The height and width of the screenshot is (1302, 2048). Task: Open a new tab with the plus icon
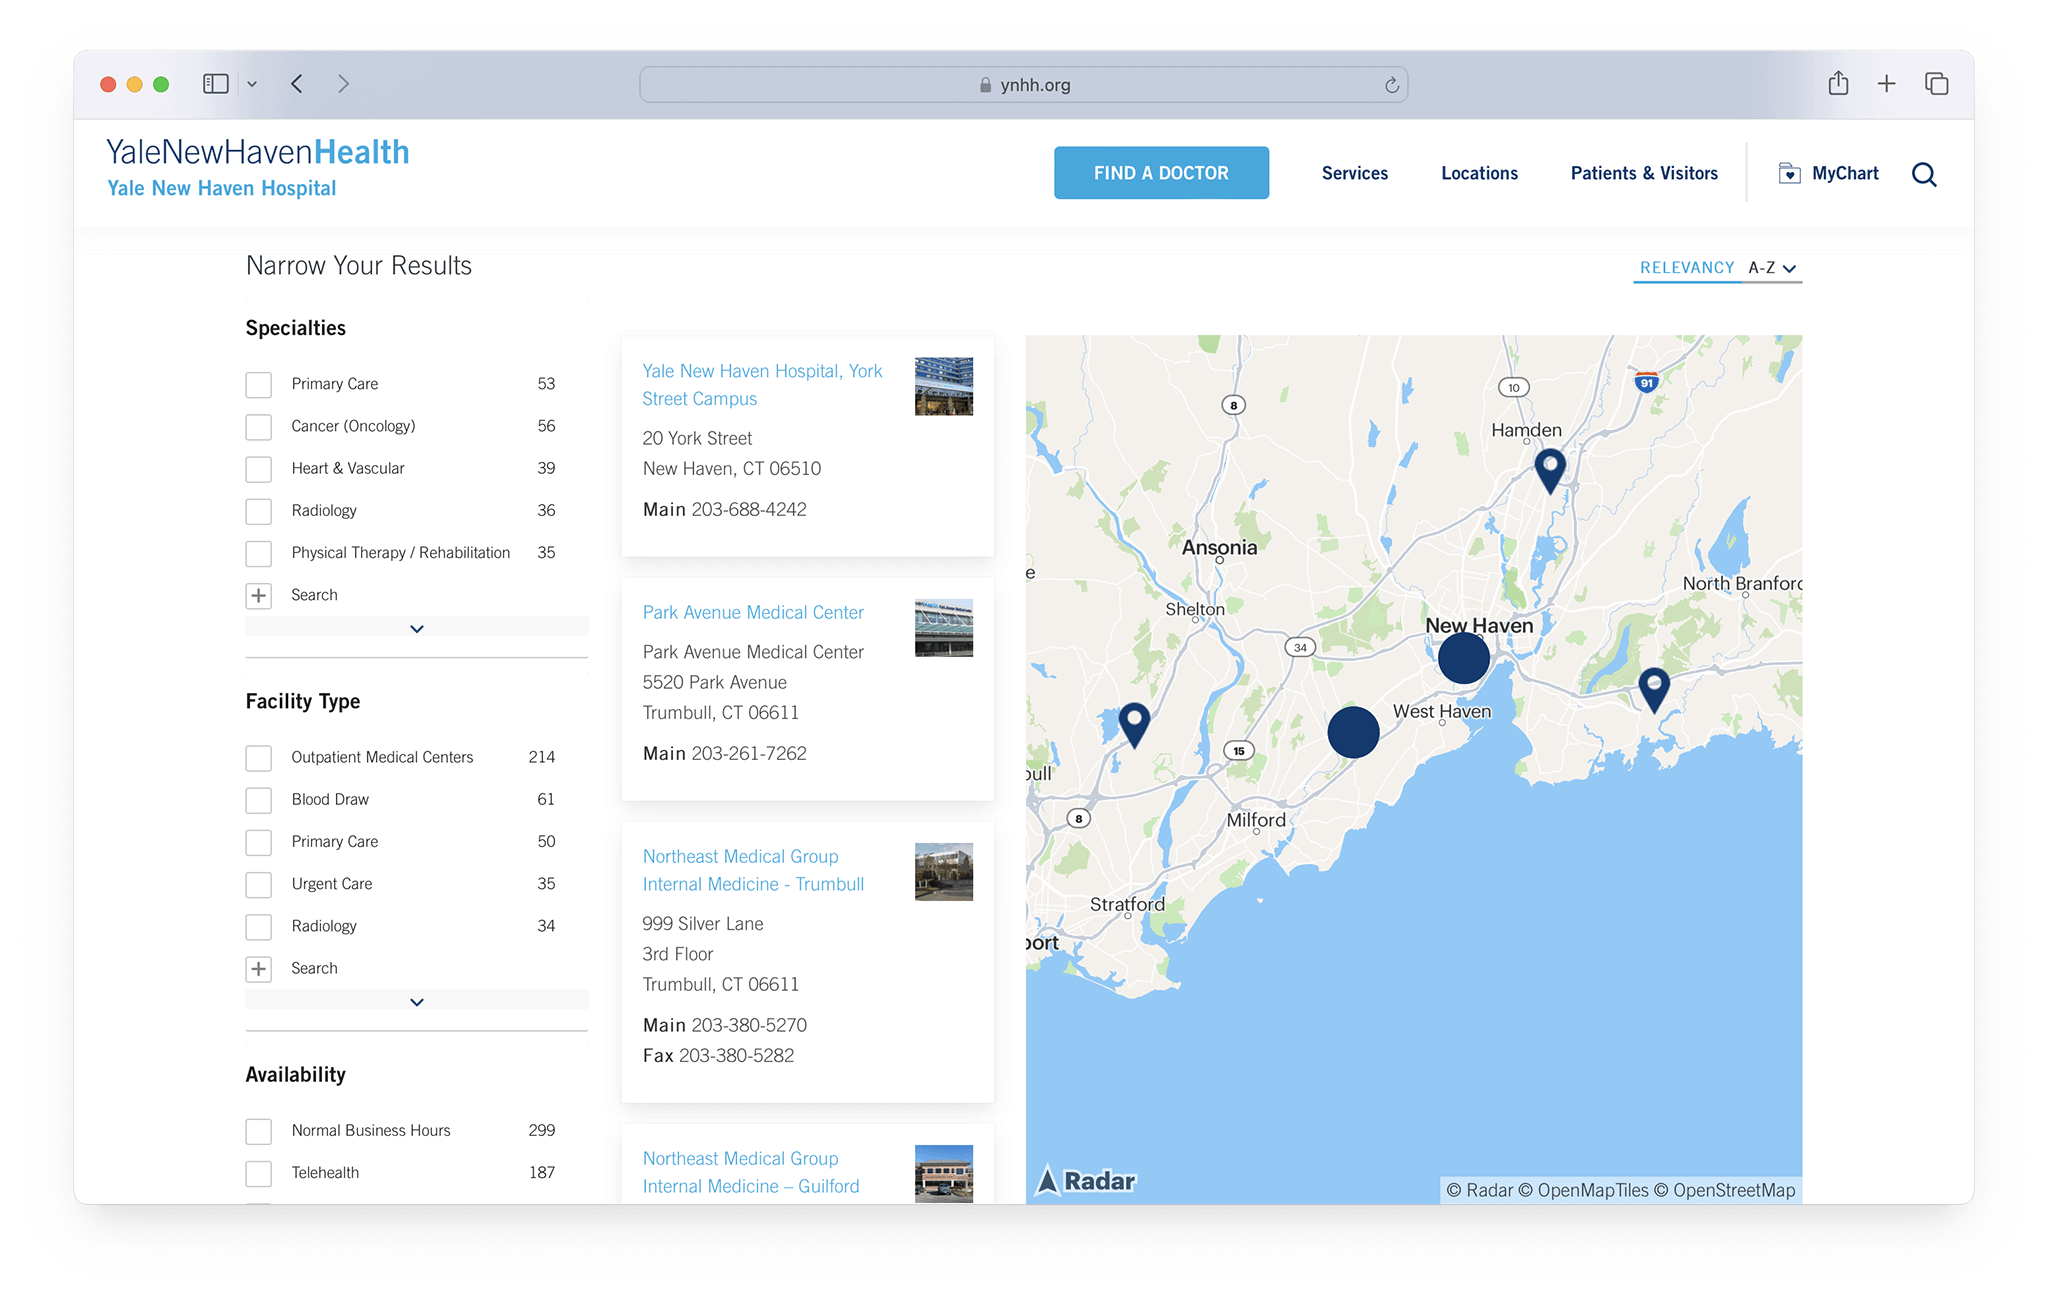pos(1886,84)
